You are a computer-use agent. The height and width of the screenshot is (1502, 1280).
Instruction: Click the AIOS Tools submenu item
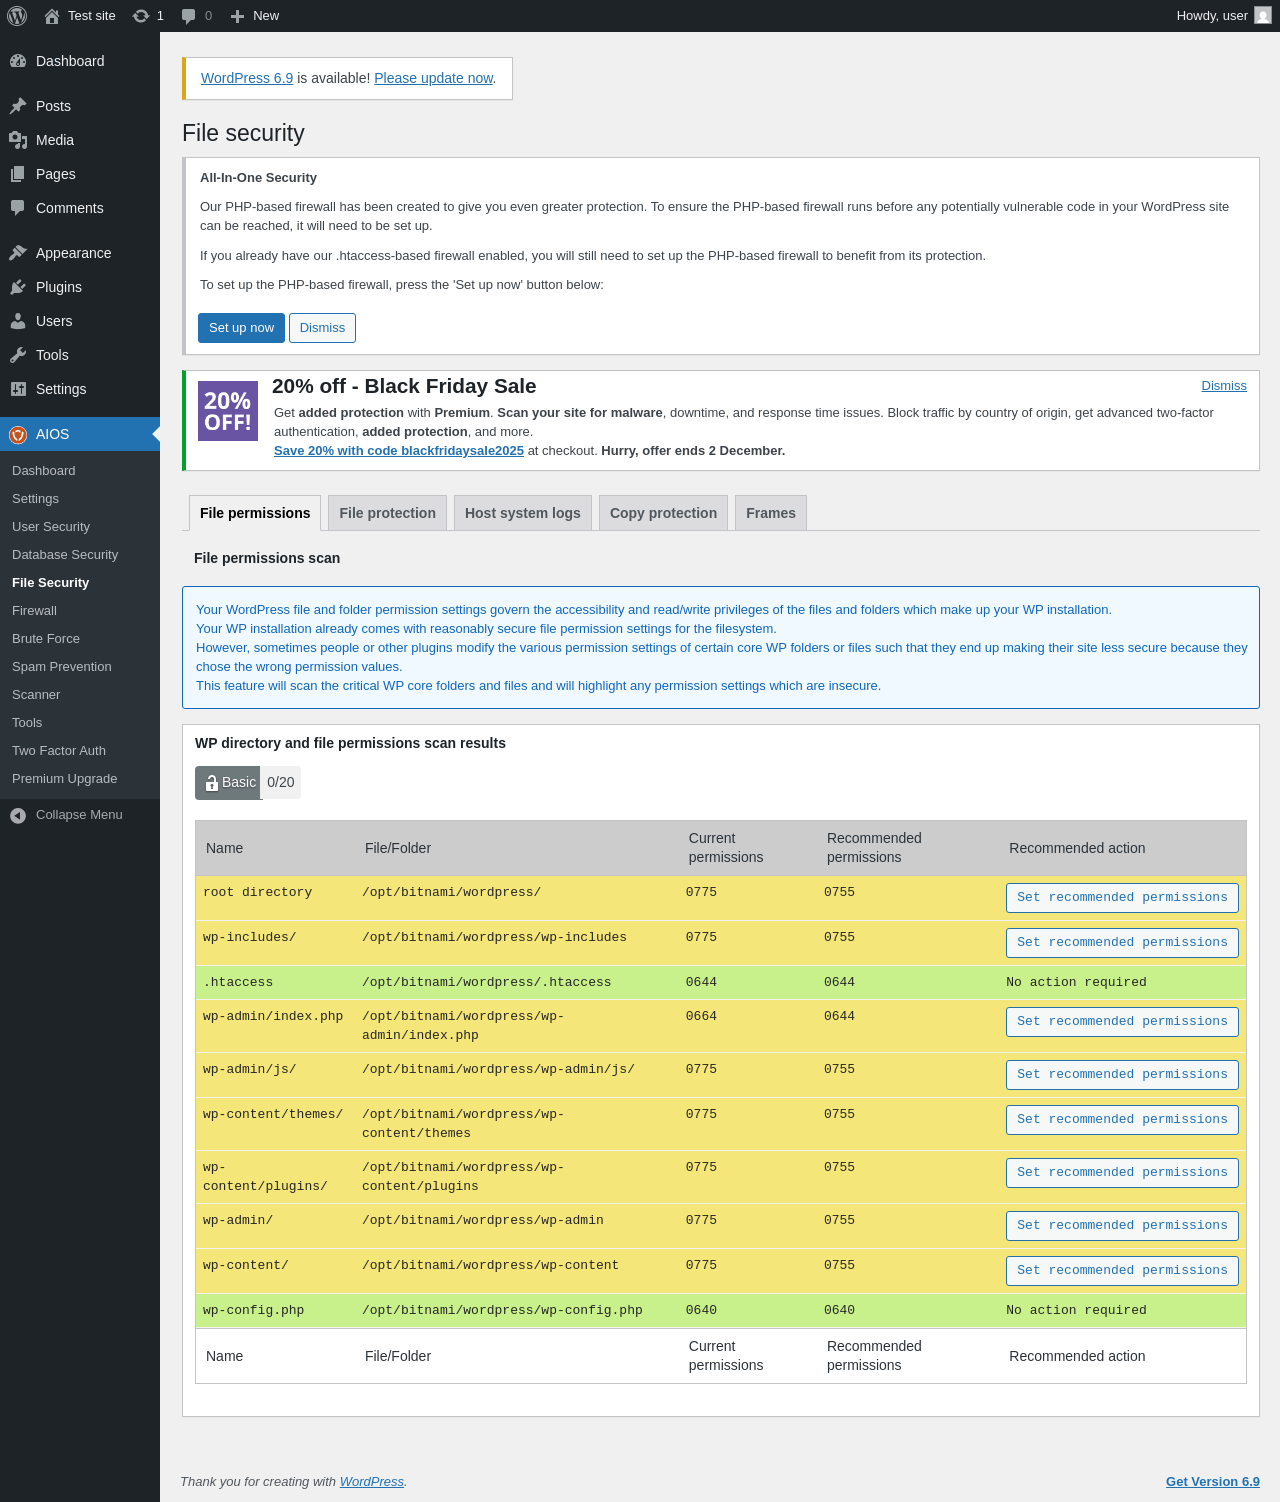point(27,723)
